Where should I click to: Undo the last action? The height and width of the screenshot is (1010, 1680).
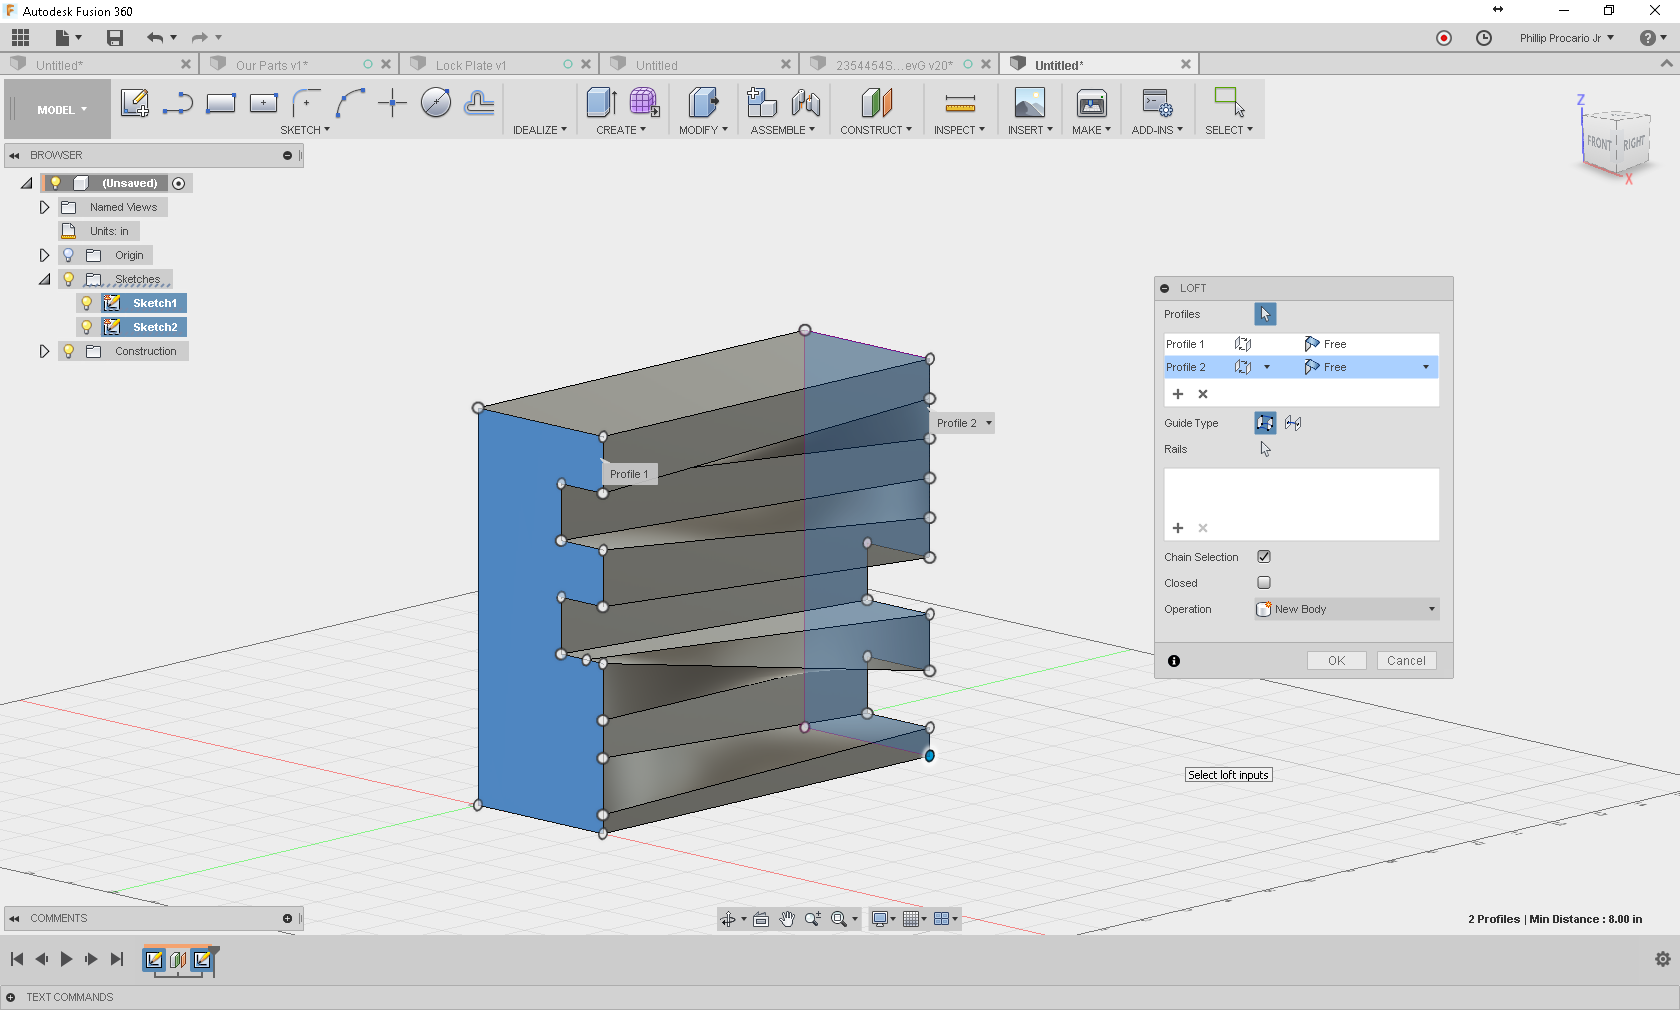(x=155, y=38)
